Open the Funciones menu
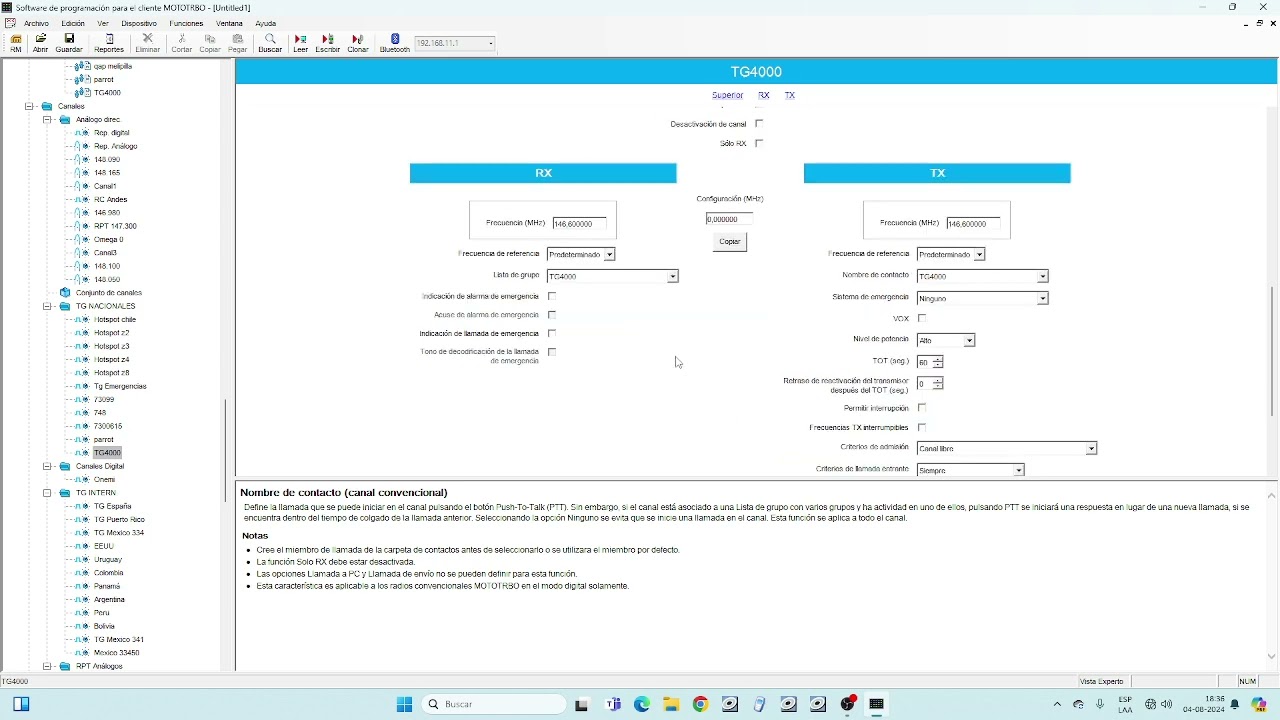 tap(186, 23)
